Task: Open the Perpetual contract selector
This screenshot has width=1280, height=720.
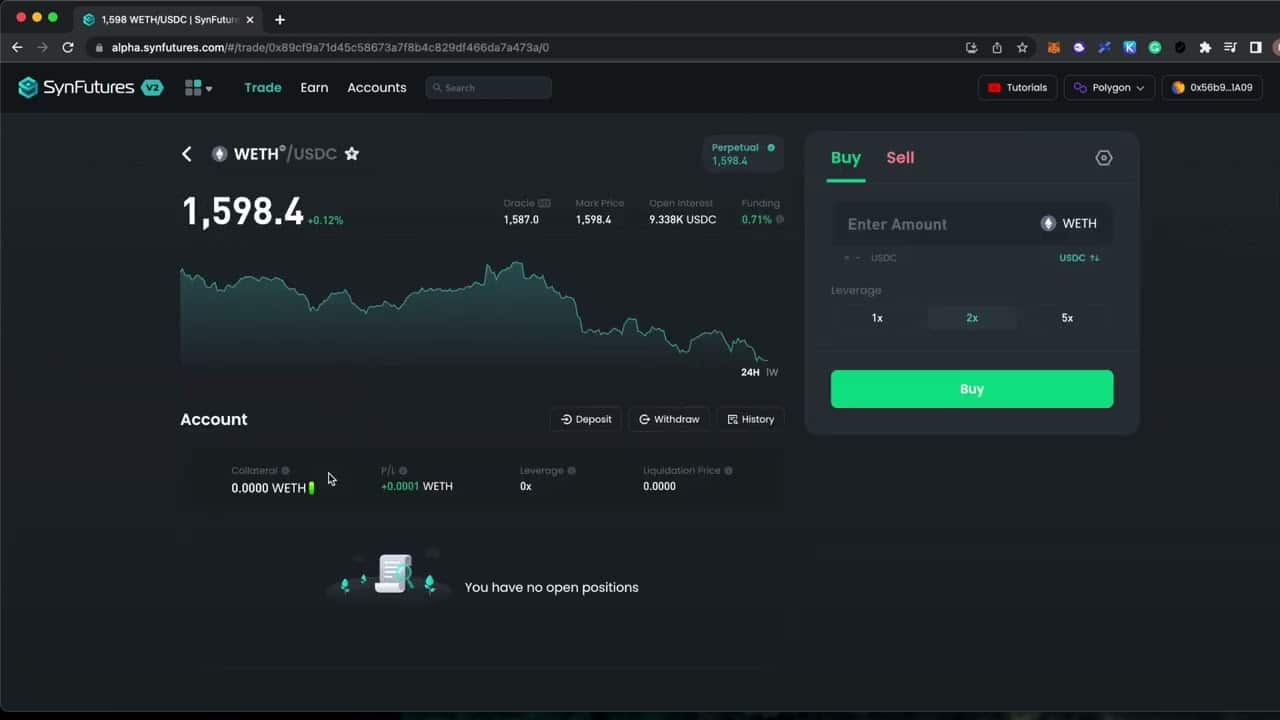Action: click(x=743, y=153)
